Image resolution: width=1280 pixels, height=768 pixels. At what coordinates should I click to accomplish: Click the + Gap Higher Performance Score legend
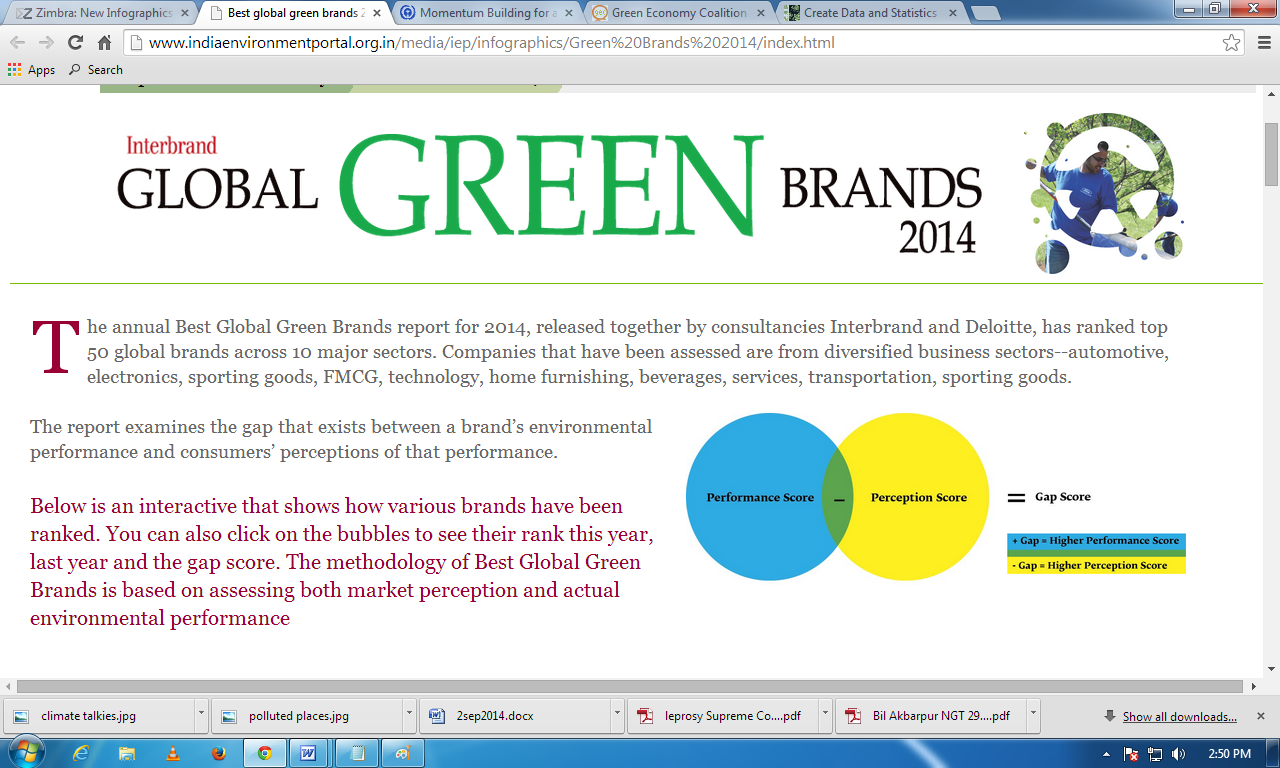coord(1096,541)
